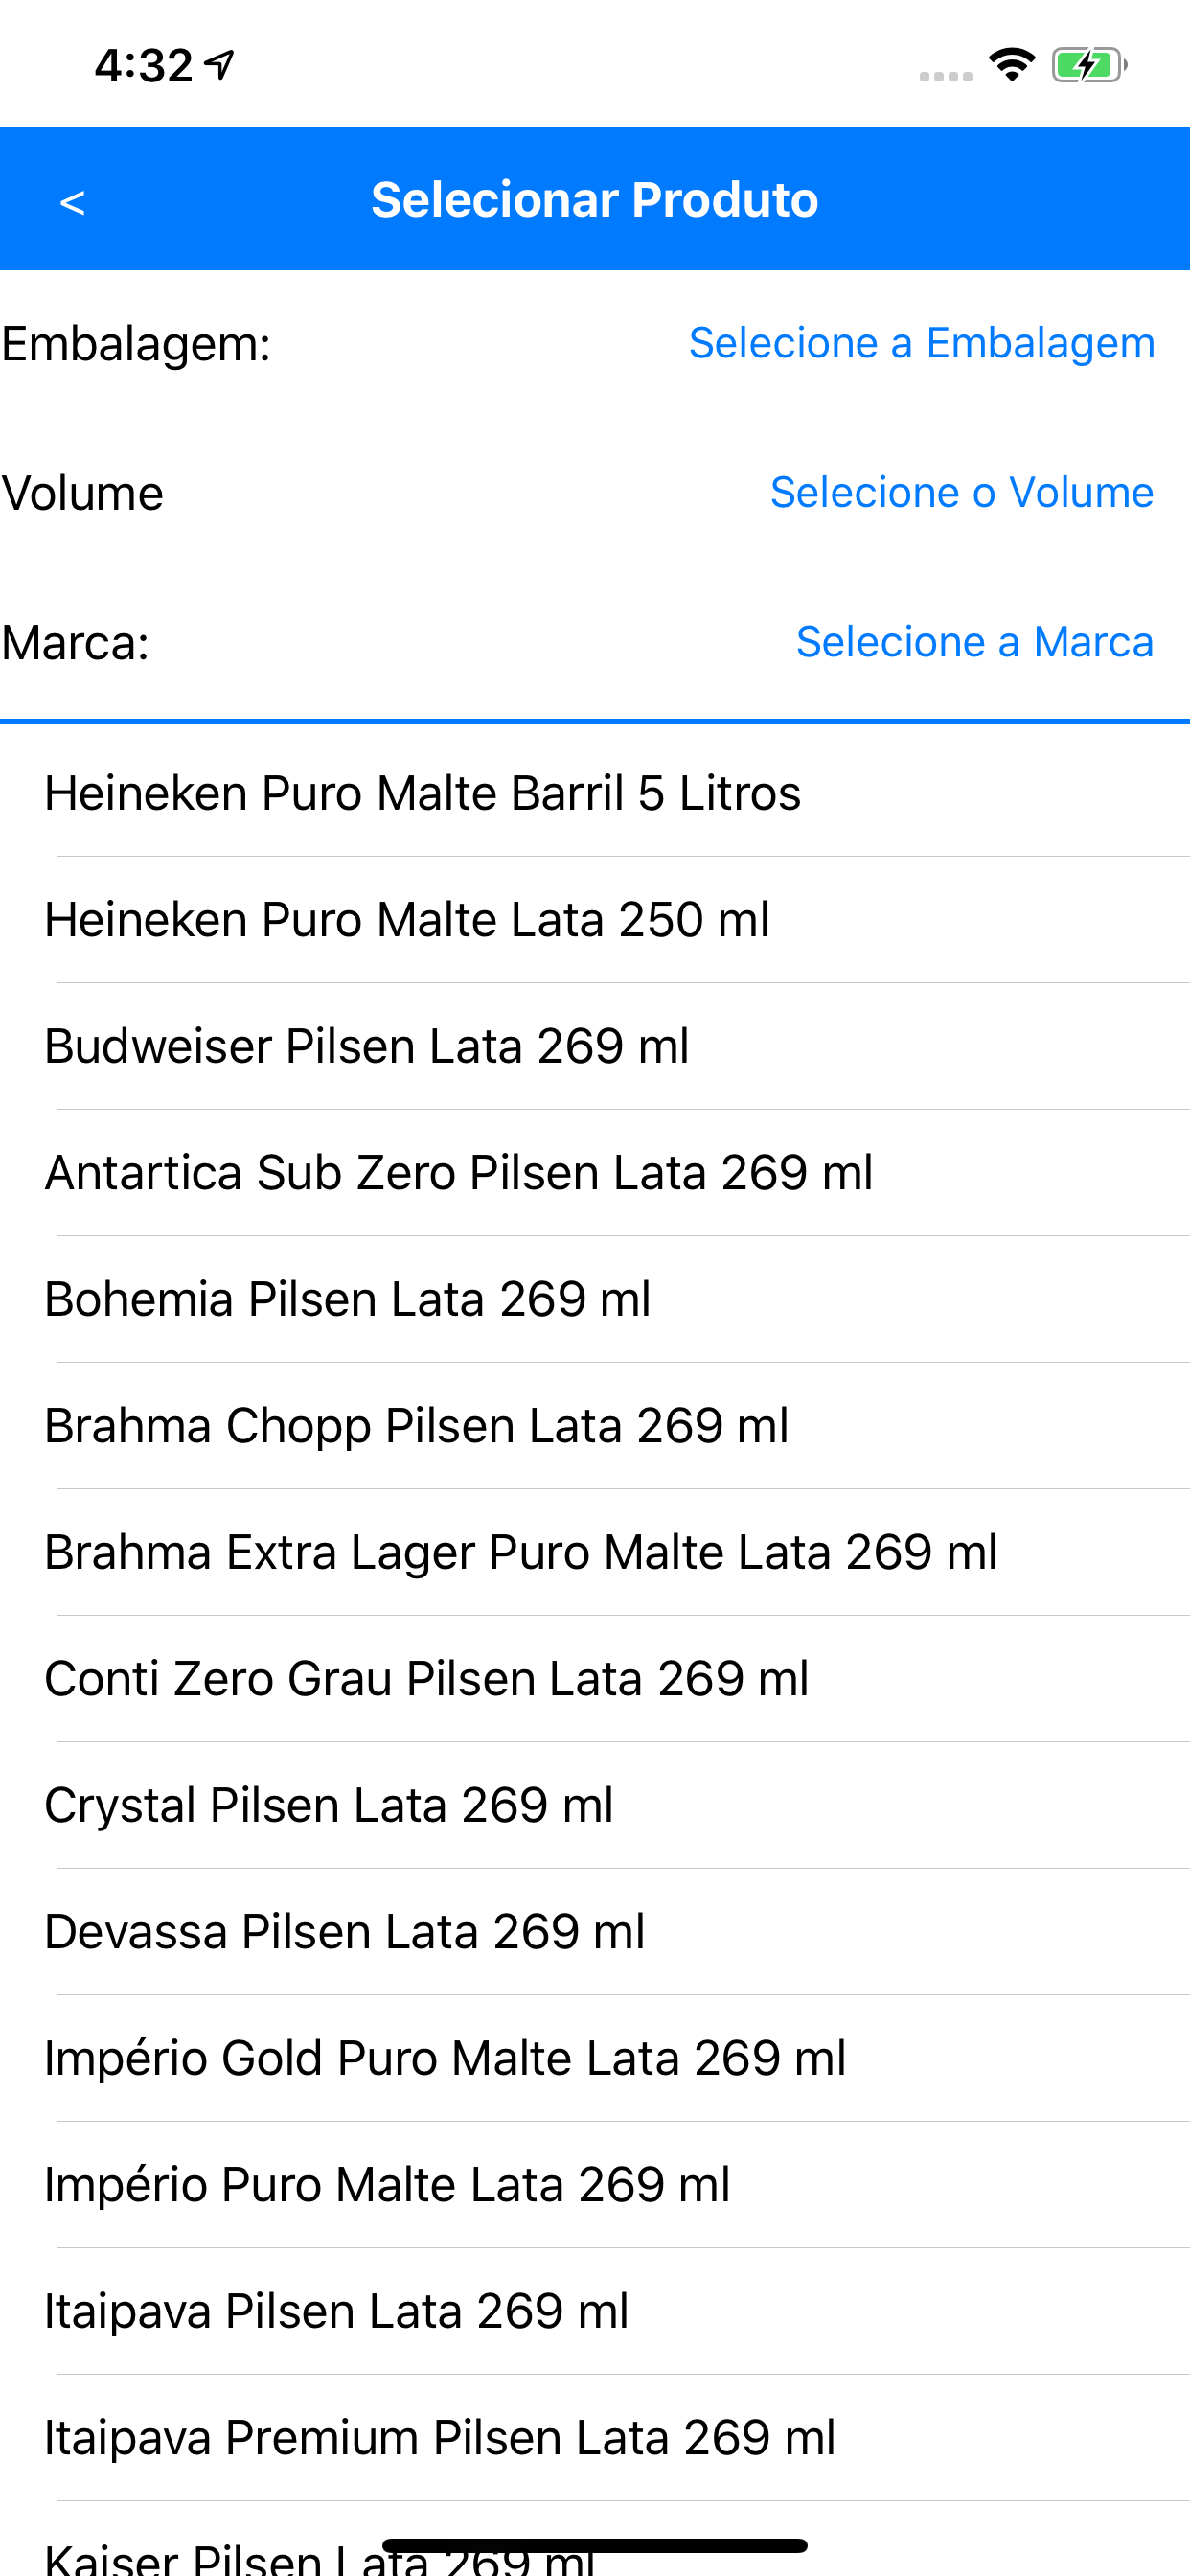Tap the location arrow beside the time
This screenshot has height=2576, width=1190.
pyautogui.click(x=219, y=65)
